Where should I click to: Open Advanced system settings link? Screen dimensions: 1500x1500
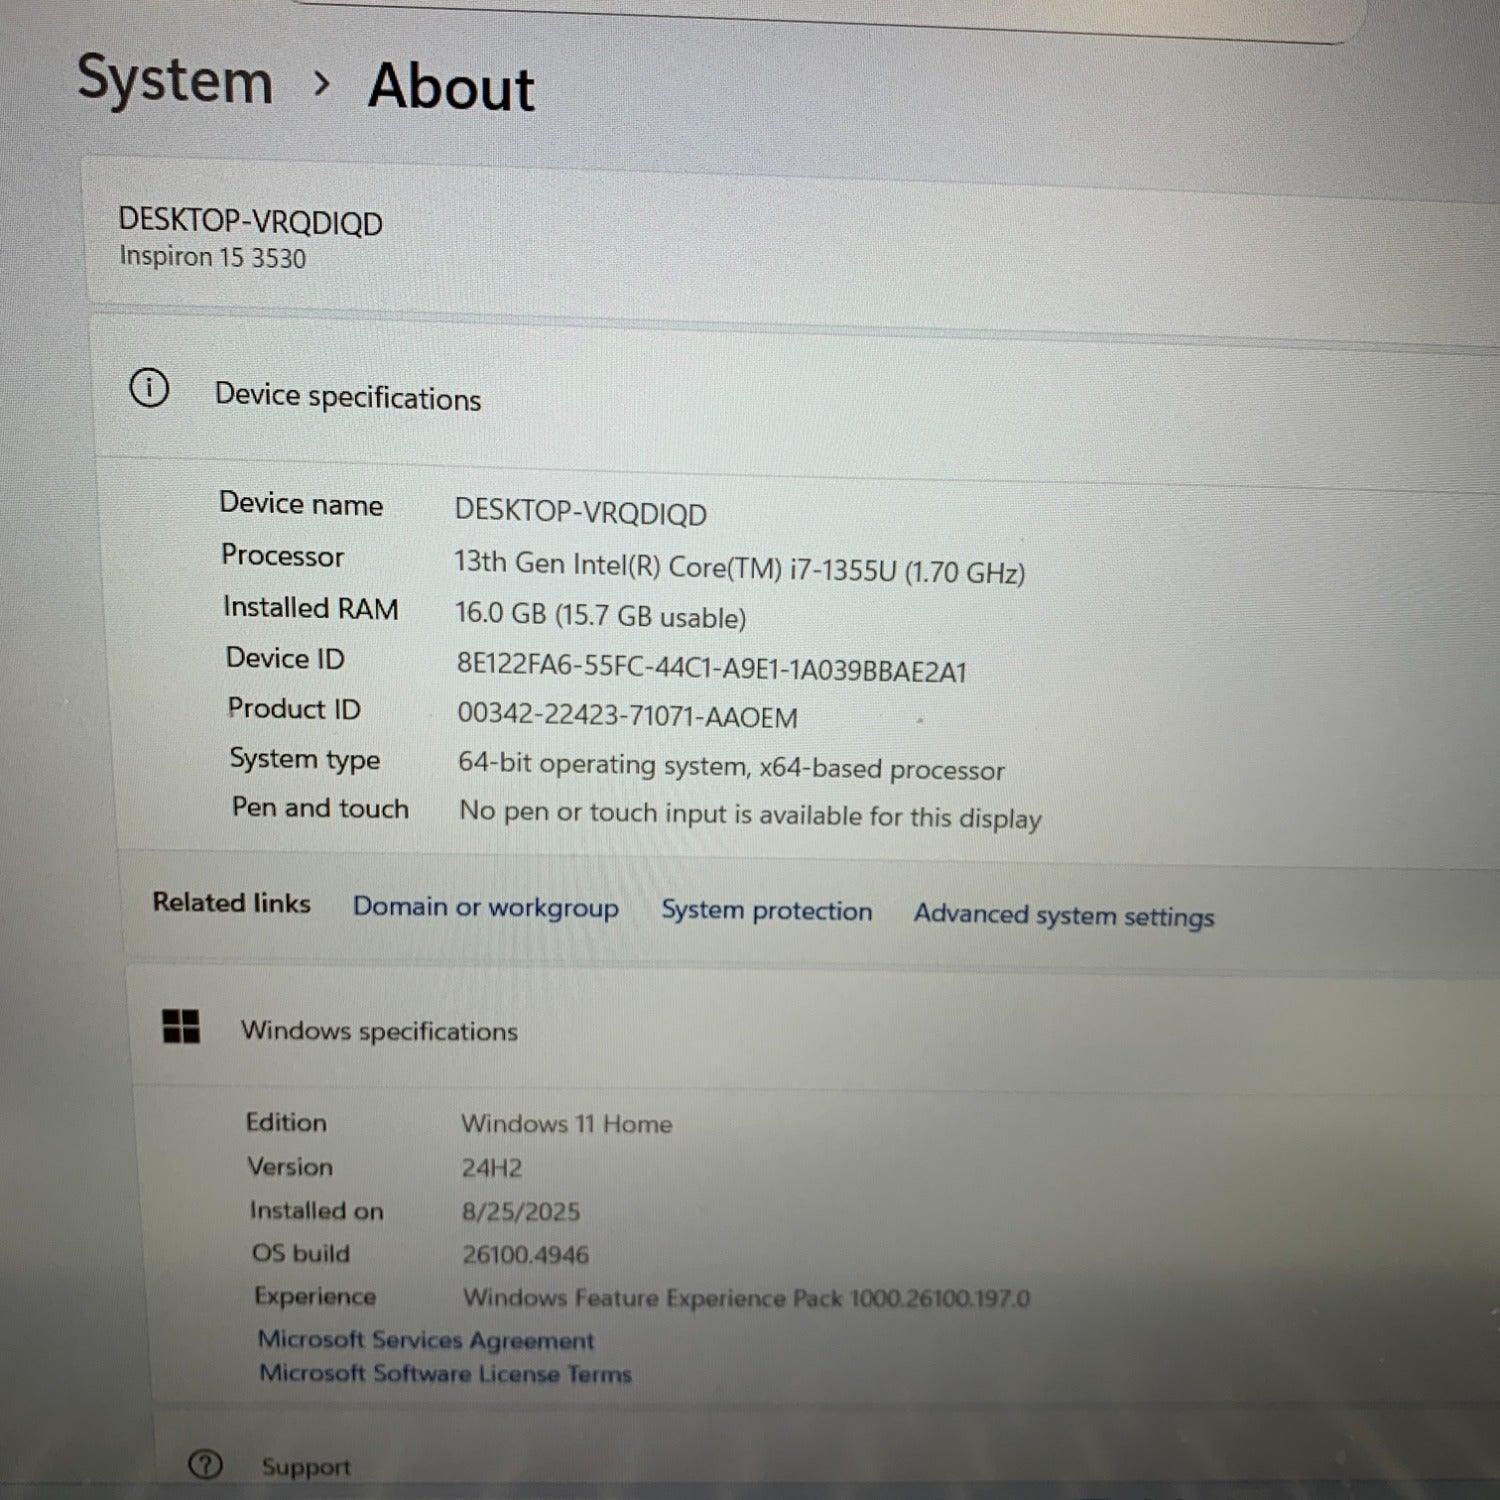pos(1064,916)
